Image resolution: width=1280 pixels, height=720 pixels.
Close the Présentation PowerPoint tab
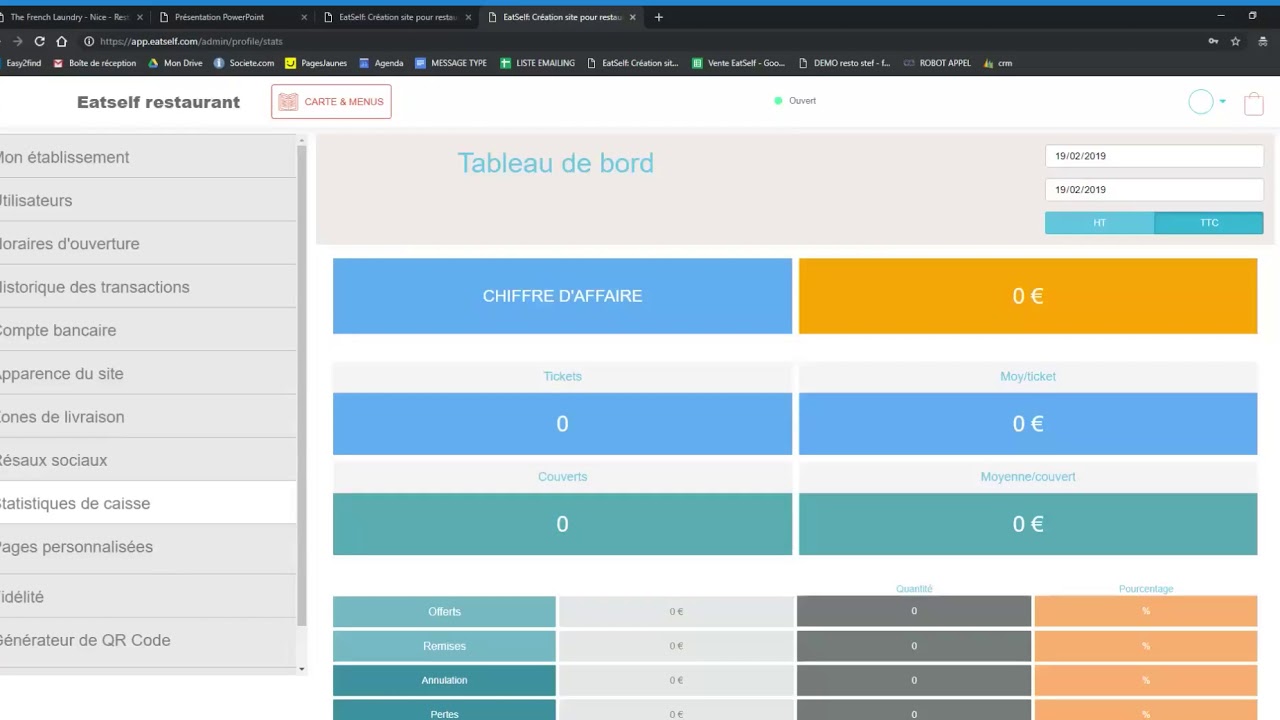[304, 17]
